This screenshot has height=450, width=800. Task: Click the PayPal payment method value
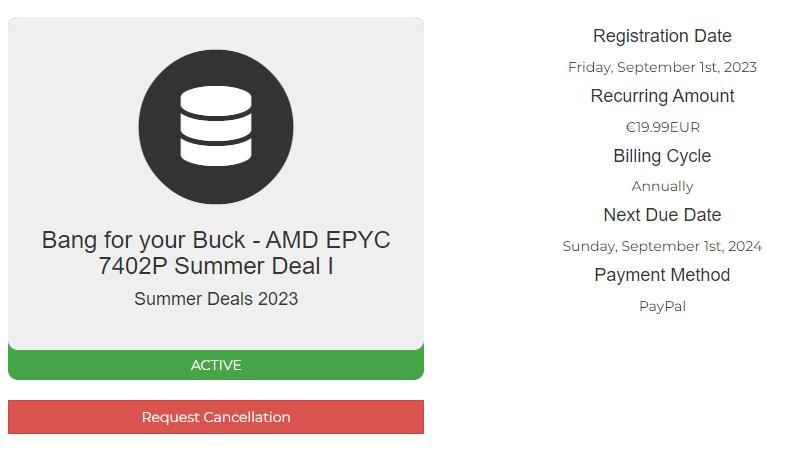(x=662, y=306)
